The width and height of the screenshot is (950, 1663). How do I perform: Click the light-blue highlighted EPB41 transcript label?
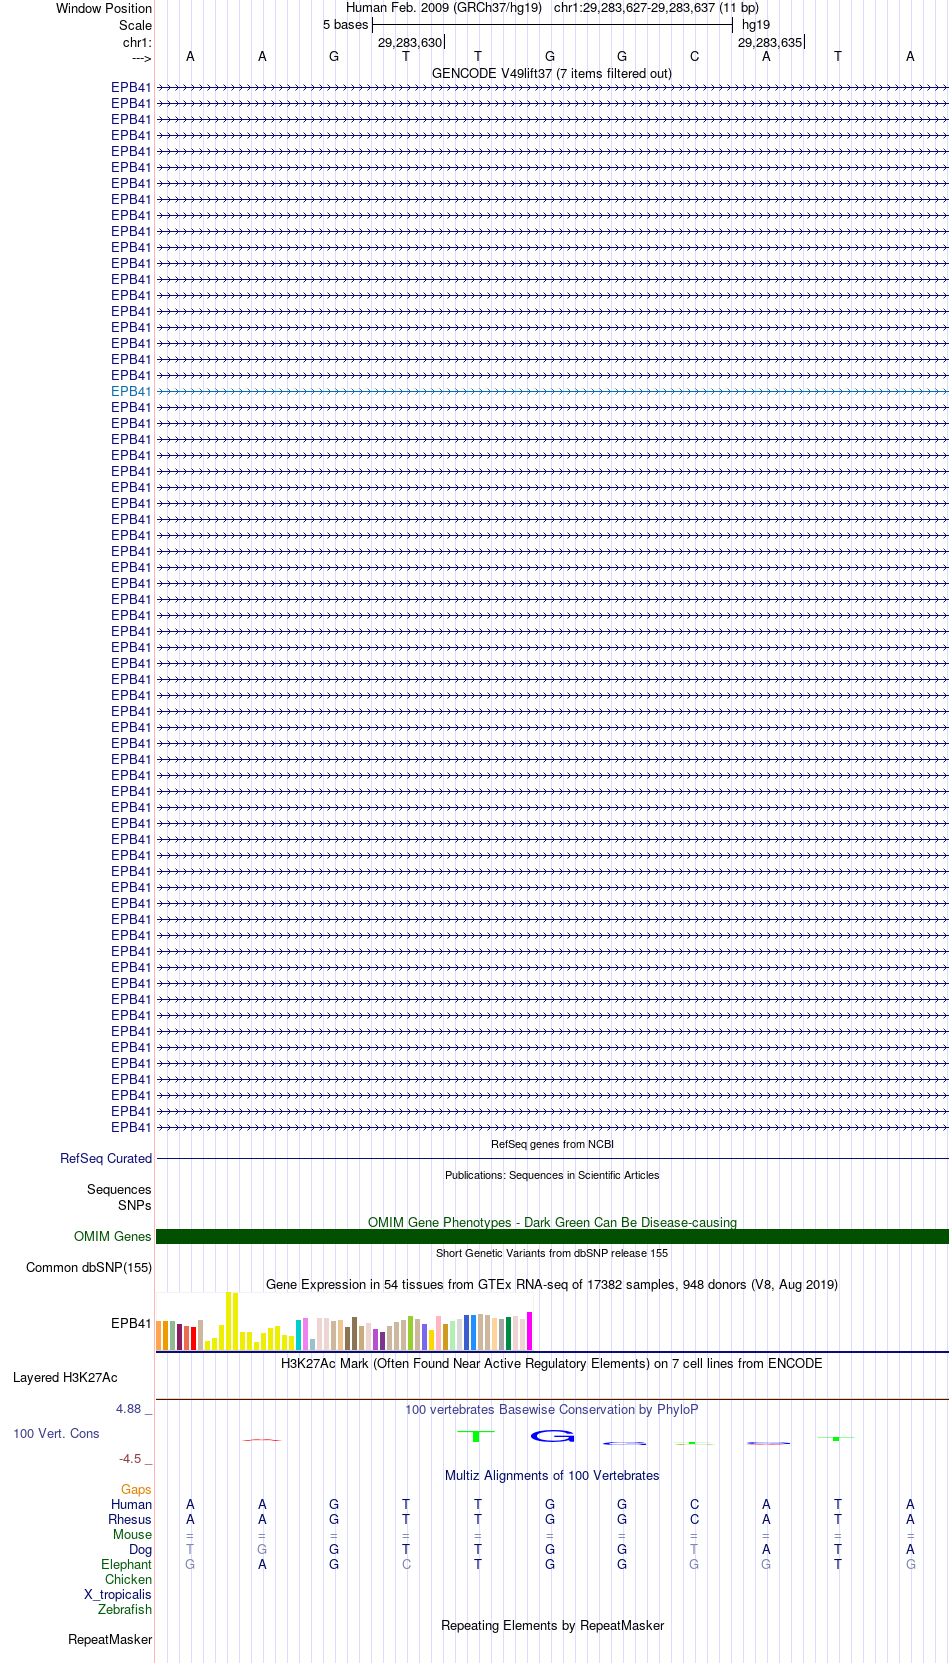point(131,392)
